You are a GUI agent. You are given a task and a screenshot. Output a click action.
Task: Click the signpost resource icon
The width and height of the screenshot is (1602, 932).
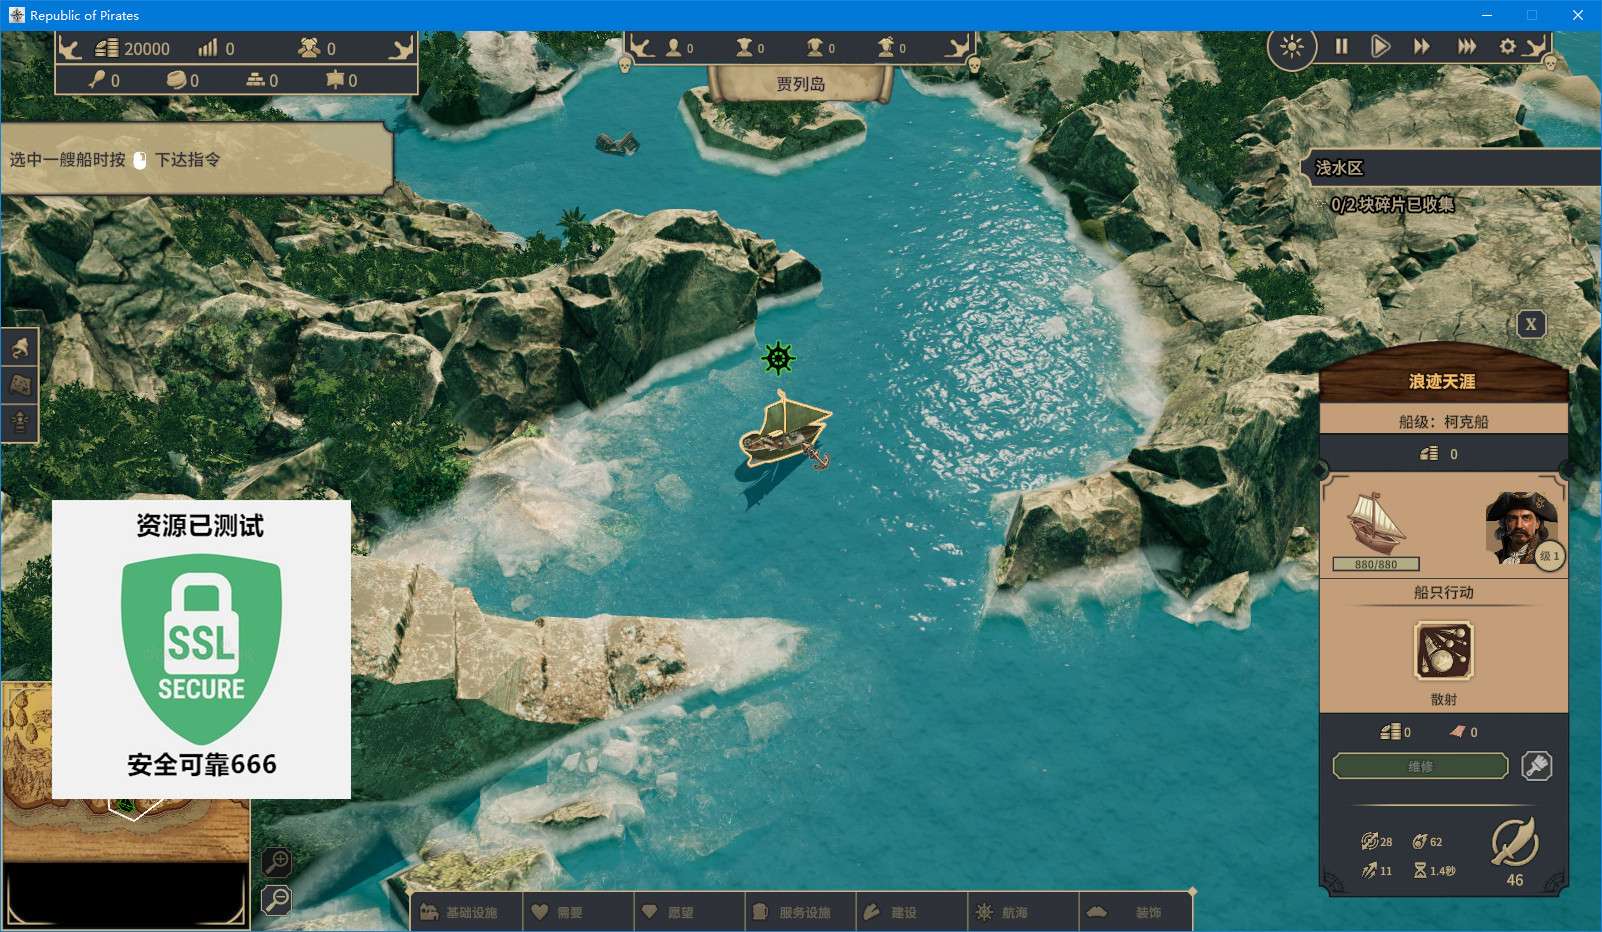point(335,79)
